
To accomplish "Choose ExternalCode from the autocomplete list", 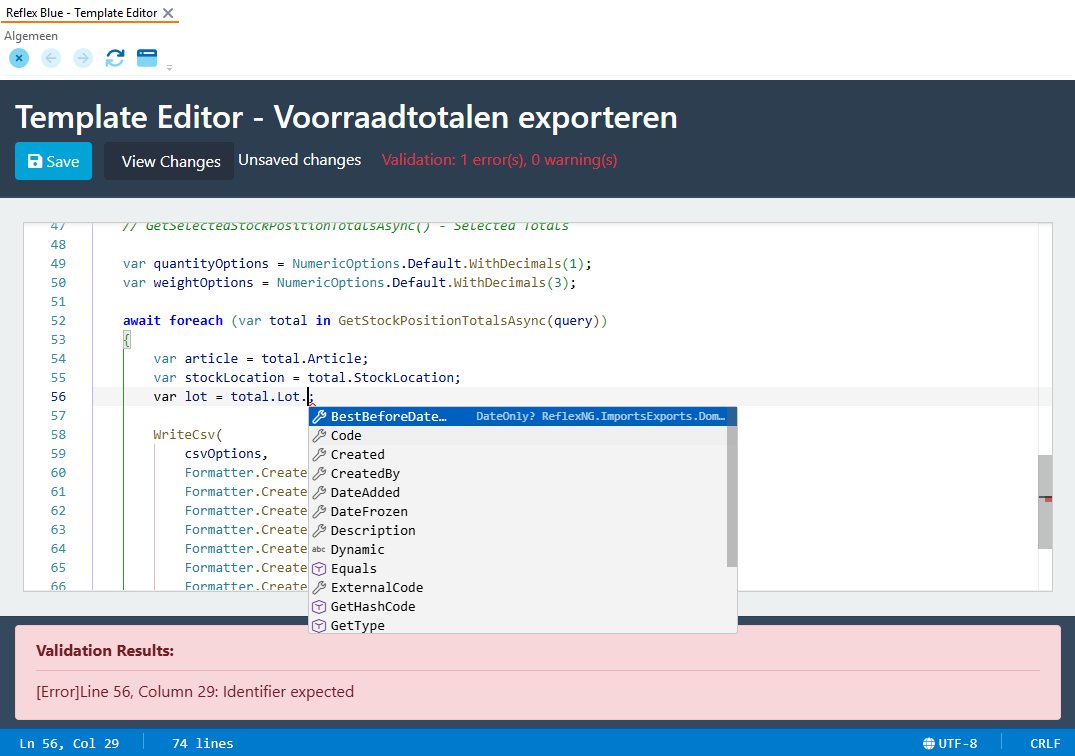I will pos(518,587).
